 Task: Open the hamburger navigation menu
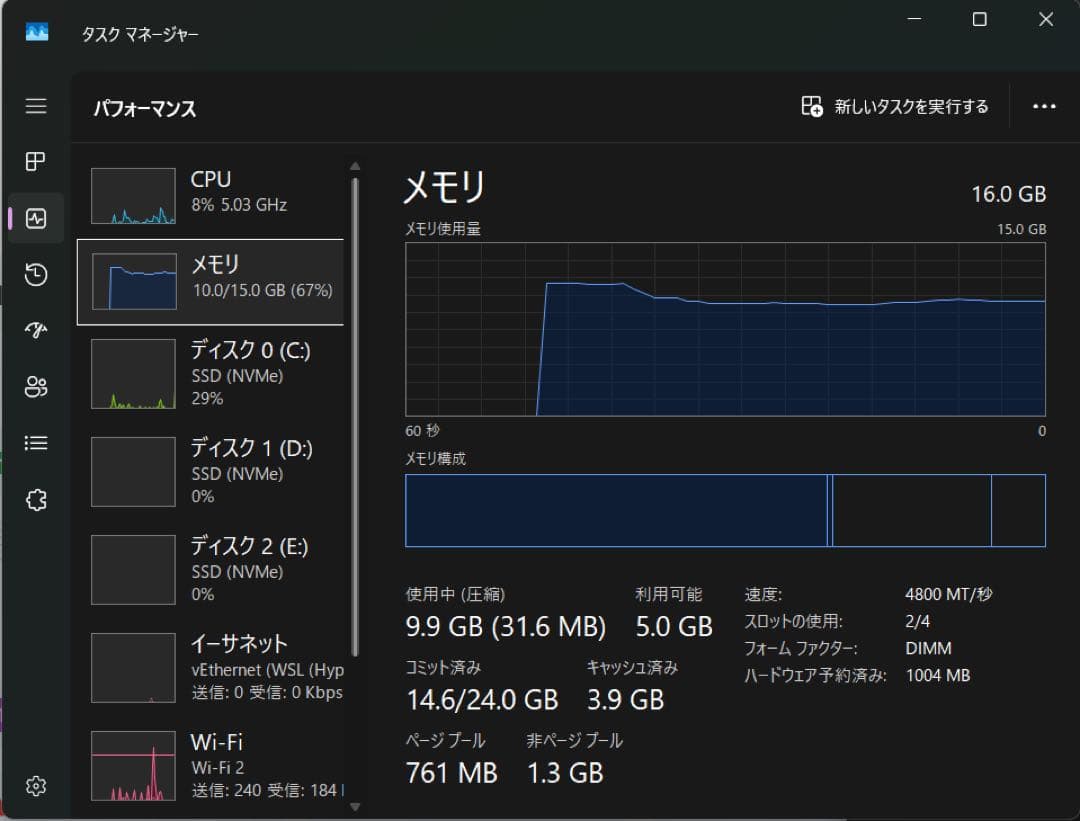tap(36, 106)
